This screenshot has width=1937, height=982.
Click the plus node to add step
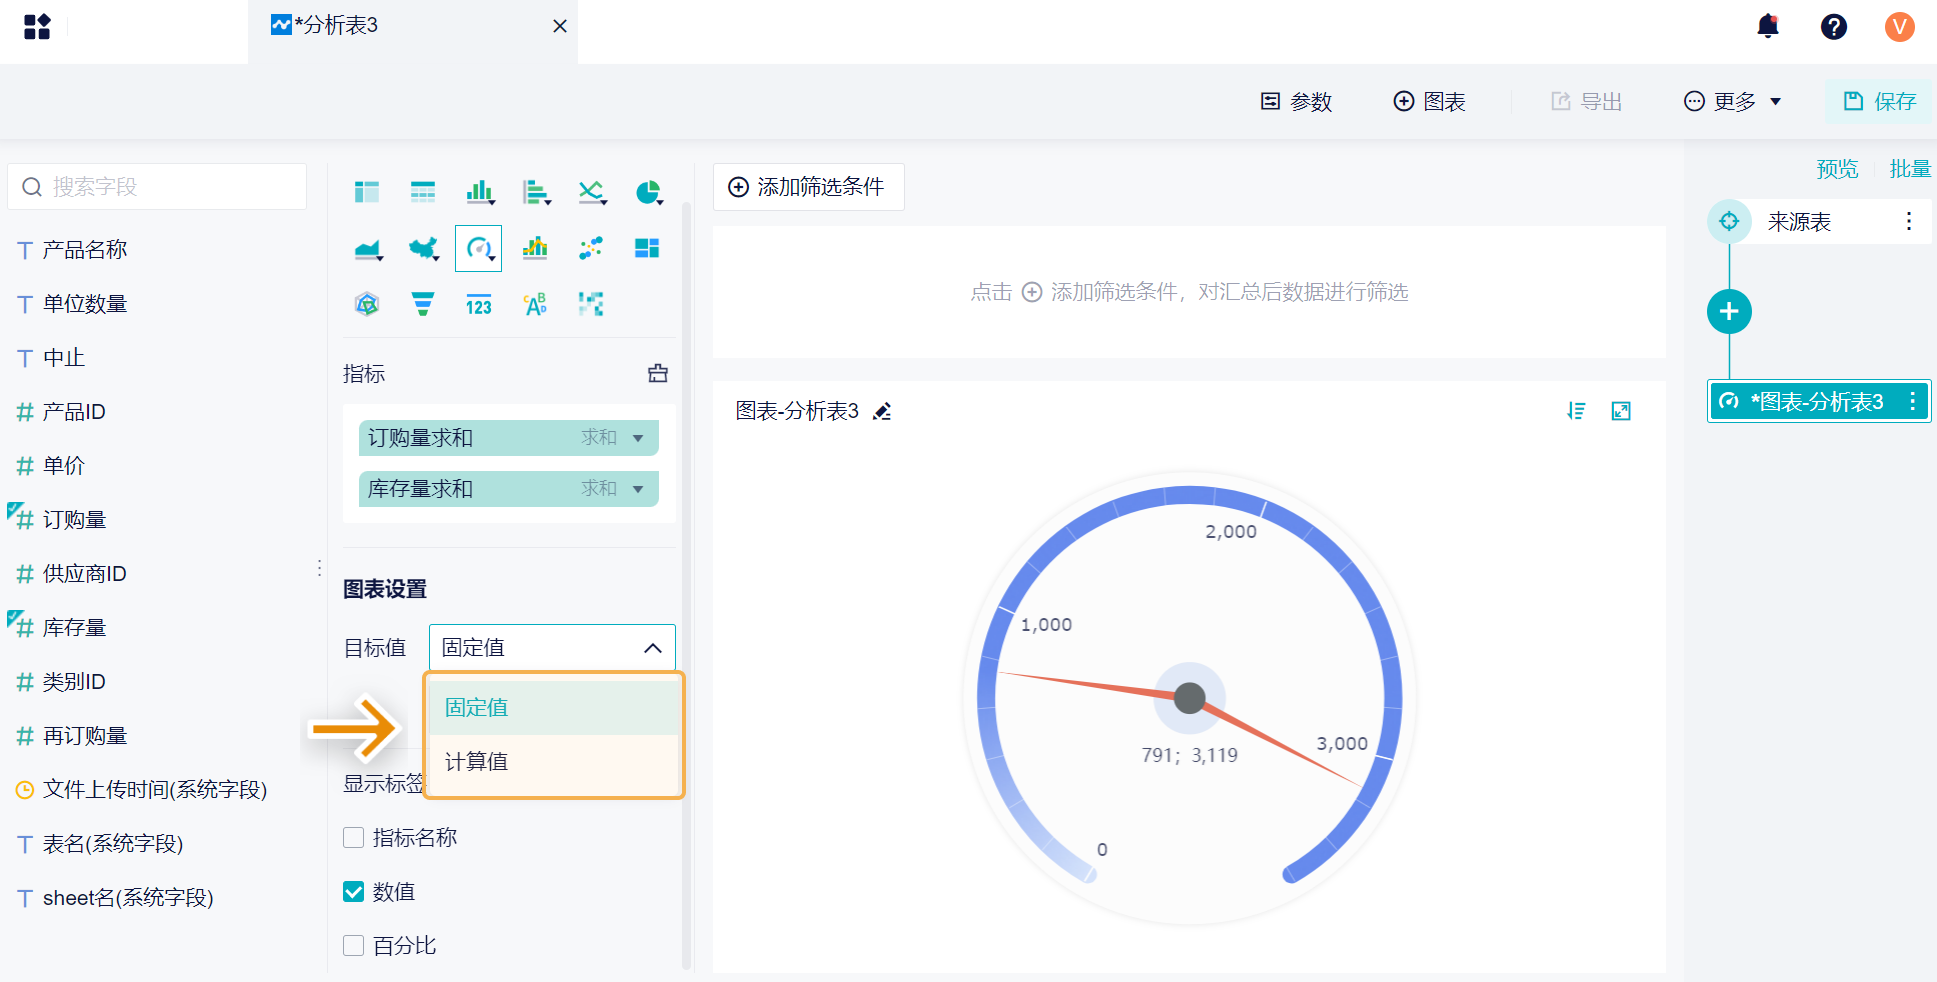tap(1729, 312)
